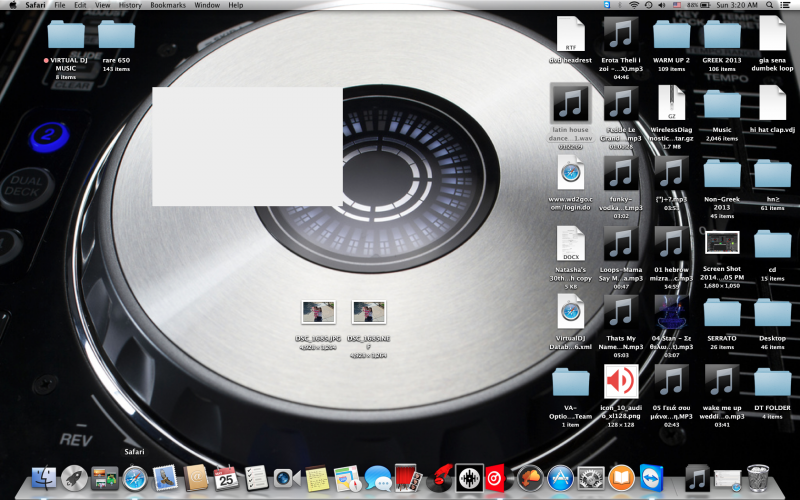Open the Wi-Fi status menu
The image size is (800, 500).
click(x=633, y=5)
